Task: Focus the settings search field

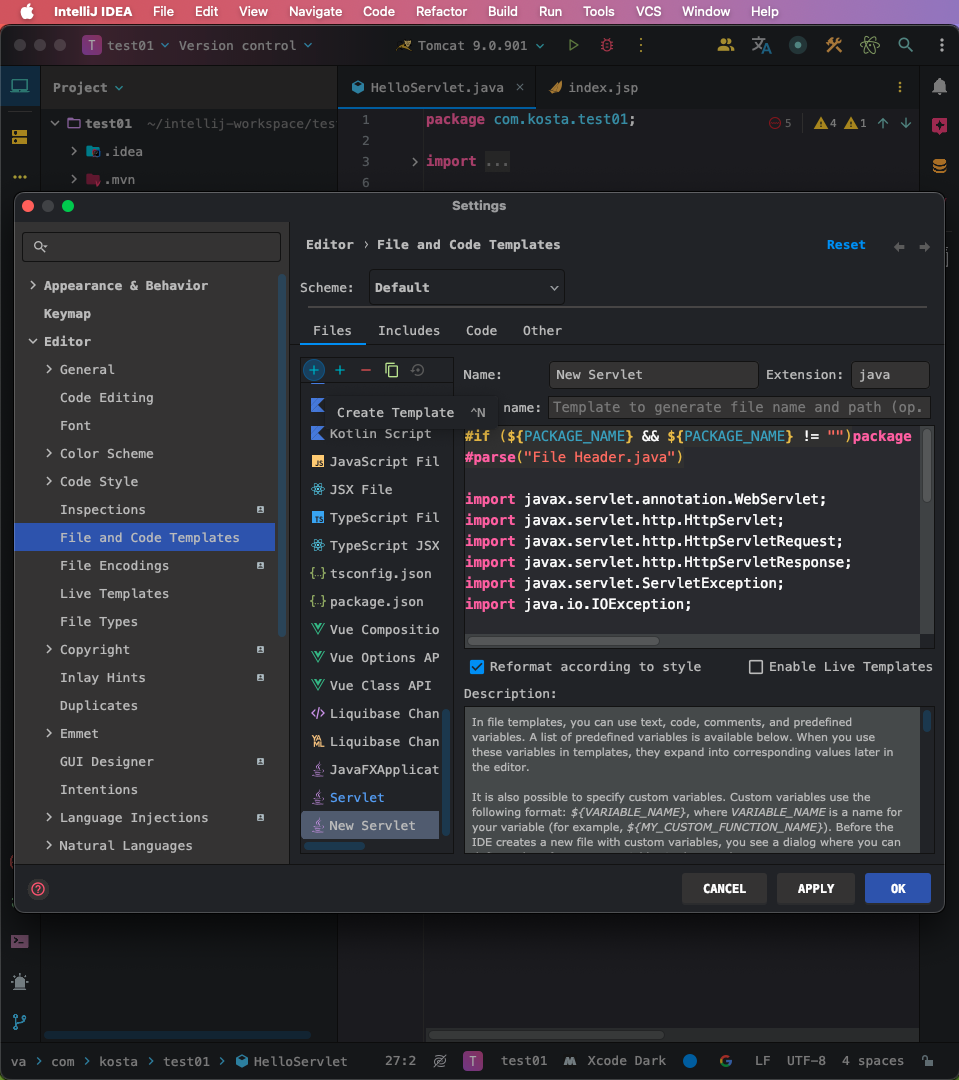Action: pyautogui.click(x=152, y=247)
